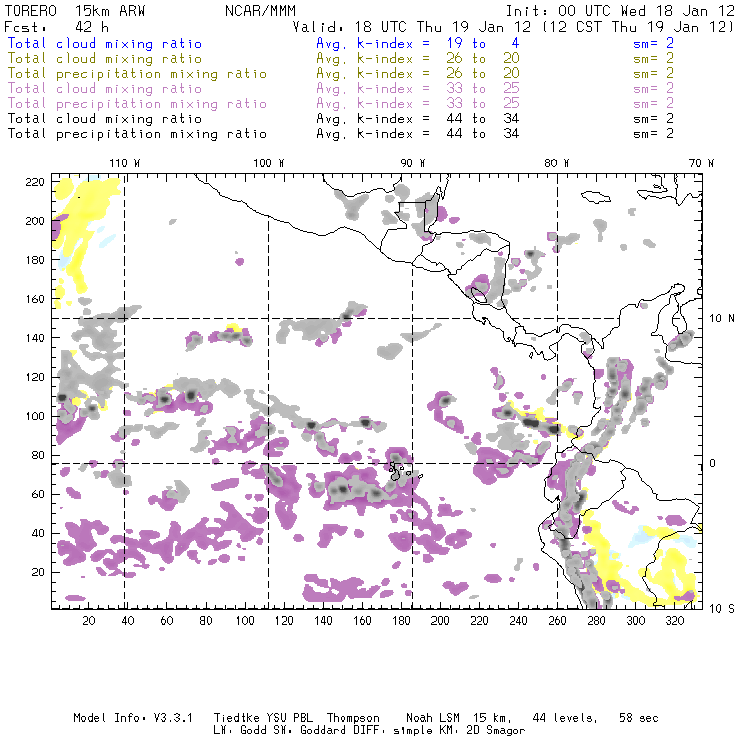The width and height of the screenshot is (740, 740).
Task: Select '300' on the horizontal axis
Action: (635, 621)
